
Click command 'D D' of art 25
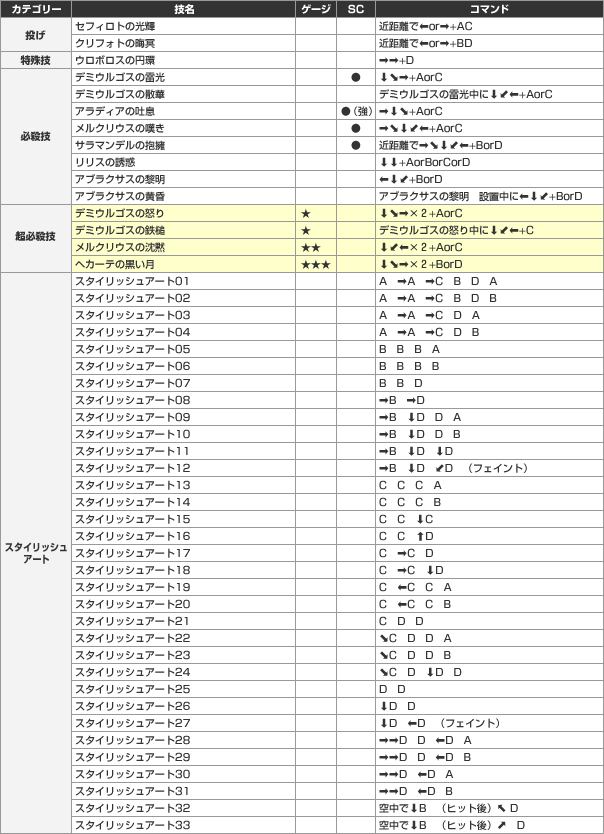point(392,689)
